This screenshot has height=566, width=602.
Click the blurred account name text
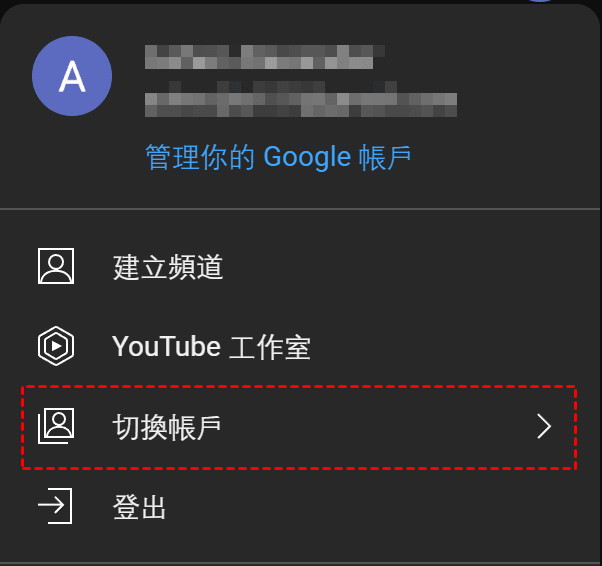coord(265,57)
